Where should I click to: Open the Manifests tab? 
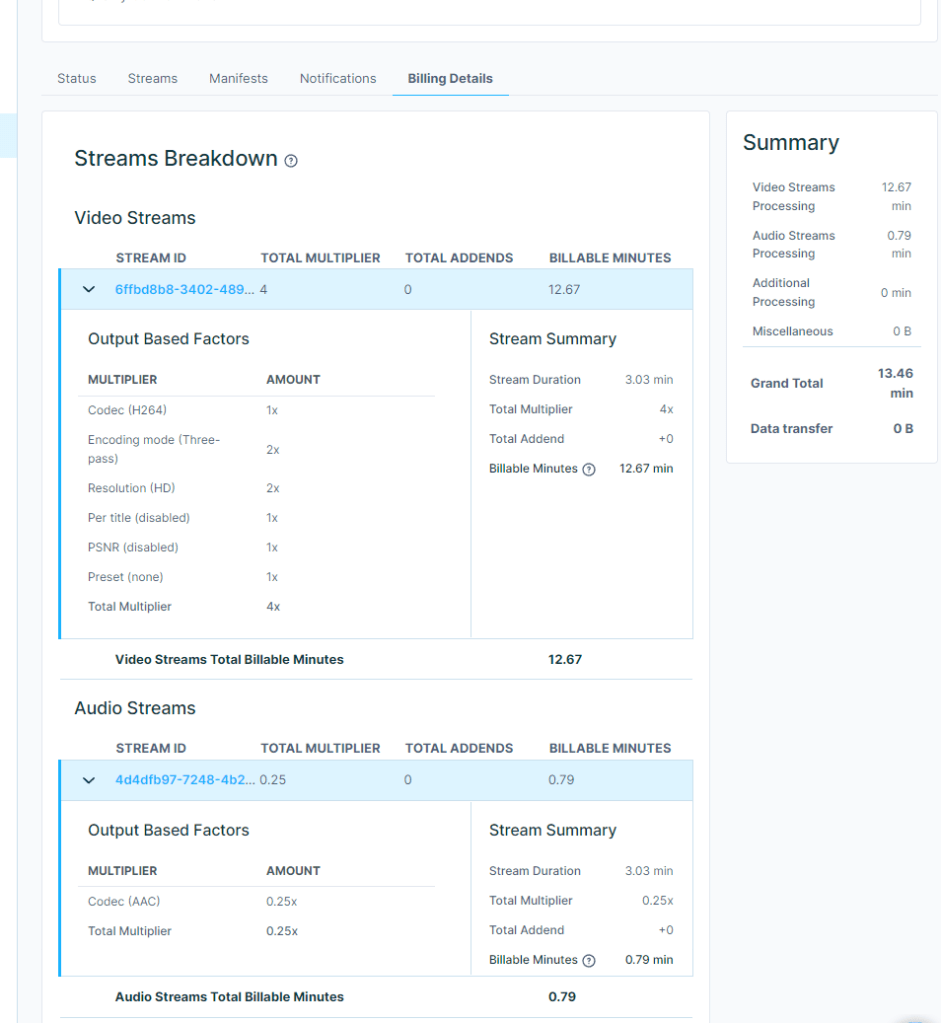(238, 78)
